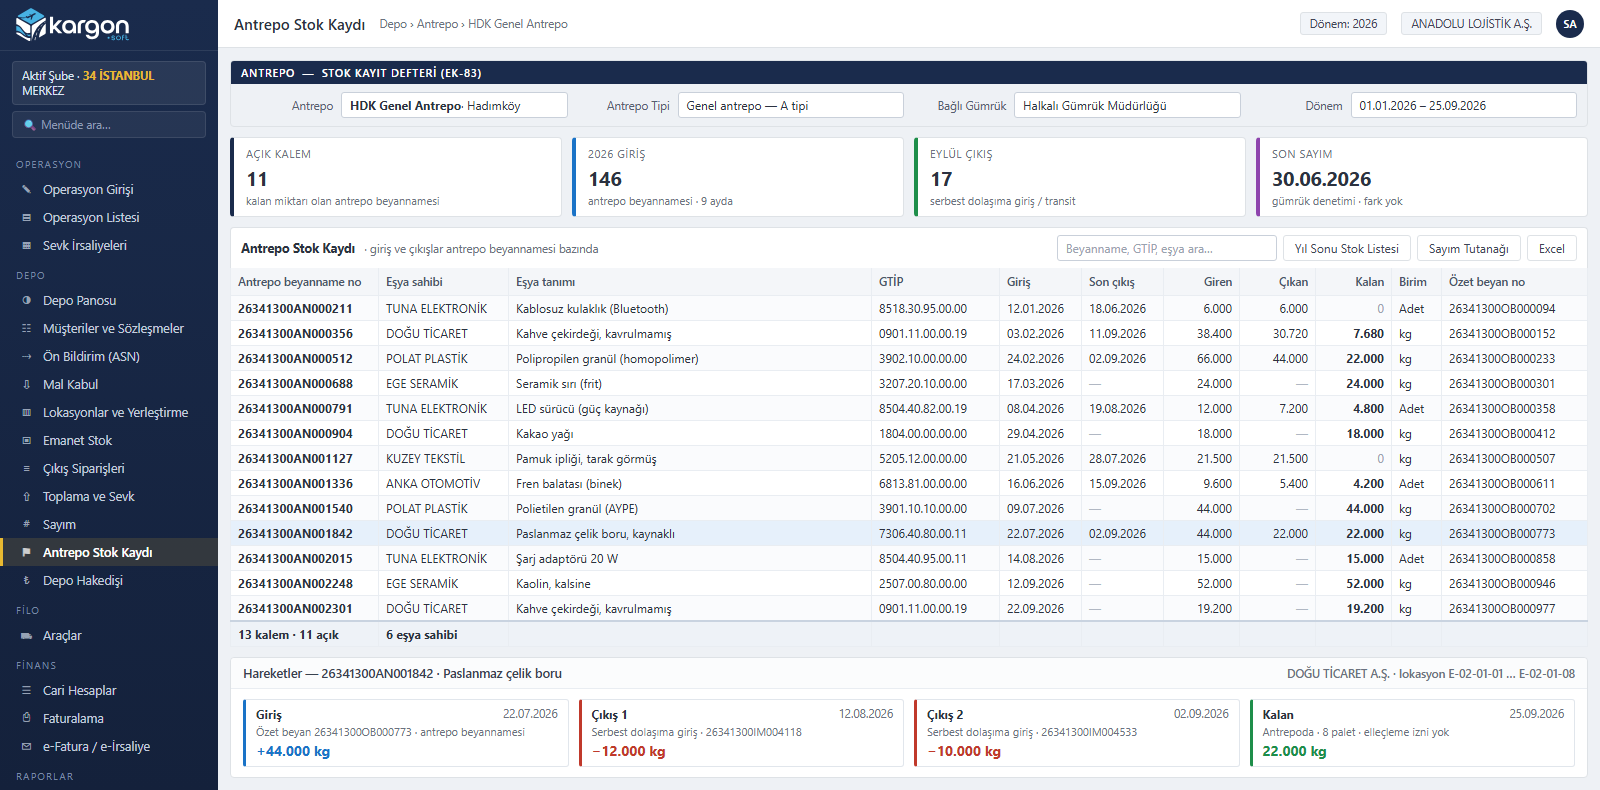The image size is (1600, 790).
Task: Click the Faturalama sidebar icon
Action: tap(26, 718)
